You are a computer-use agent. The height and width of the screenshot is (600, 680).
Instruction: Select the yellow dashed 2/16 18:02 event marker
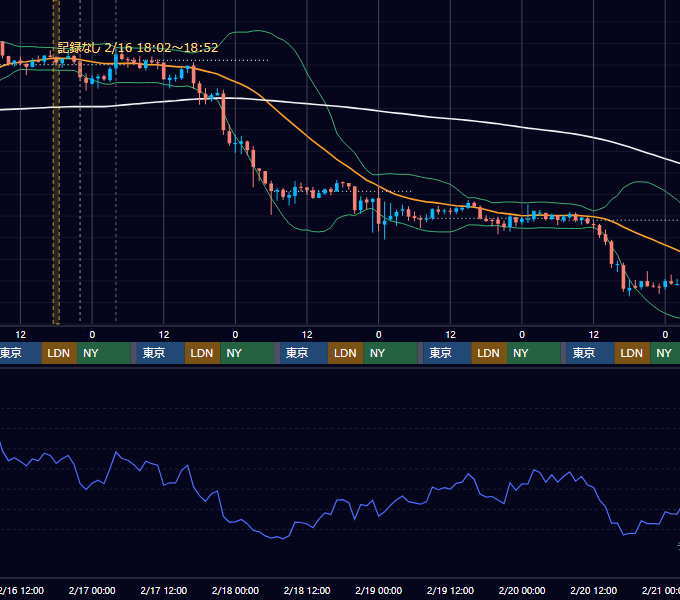coord(56,162)
